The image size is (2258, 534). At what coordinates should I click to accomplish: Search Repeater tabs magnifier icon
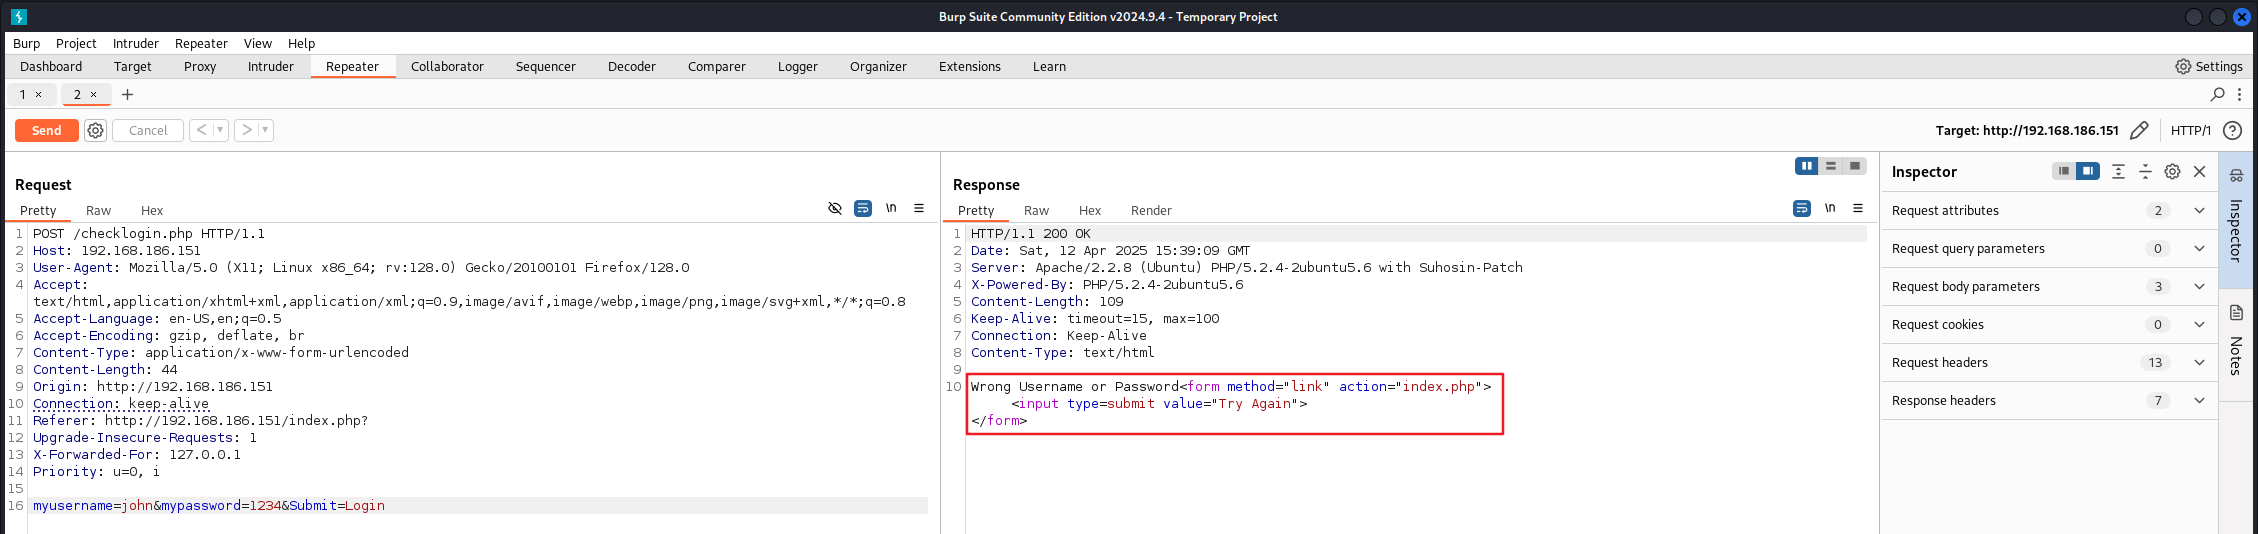(x=2217, y=94)
